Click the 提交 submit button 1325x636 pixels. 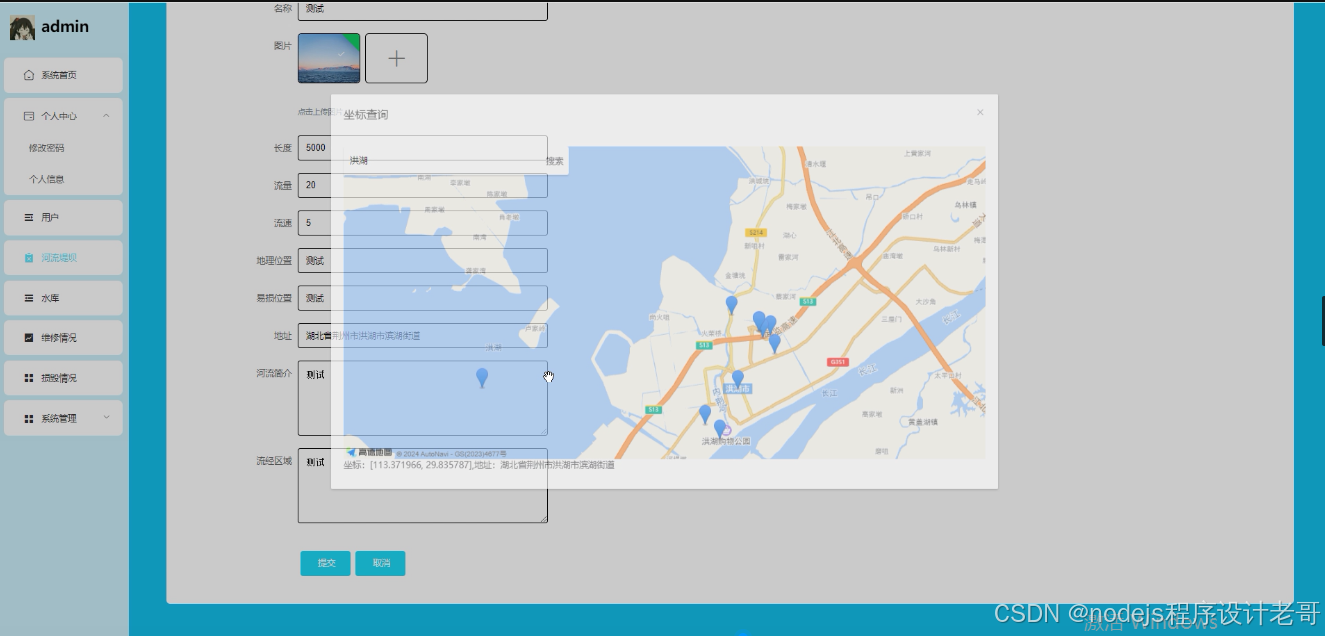tap(326, 563)
